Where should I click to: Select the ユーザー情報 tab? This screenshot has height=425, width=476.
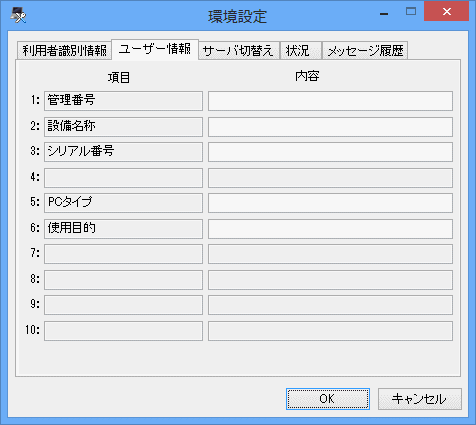point(155,49)
